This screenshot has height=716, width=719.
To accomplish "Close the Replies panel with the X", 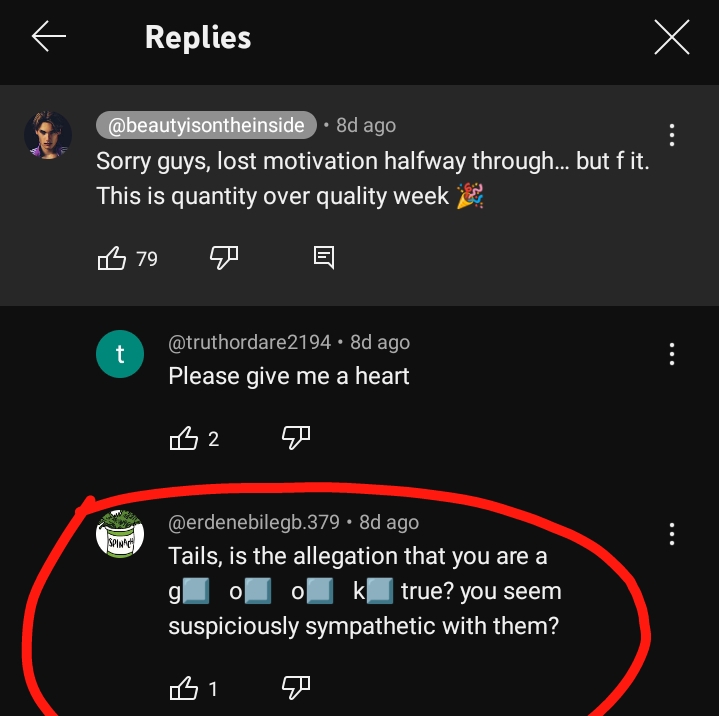I will (671, 37).
